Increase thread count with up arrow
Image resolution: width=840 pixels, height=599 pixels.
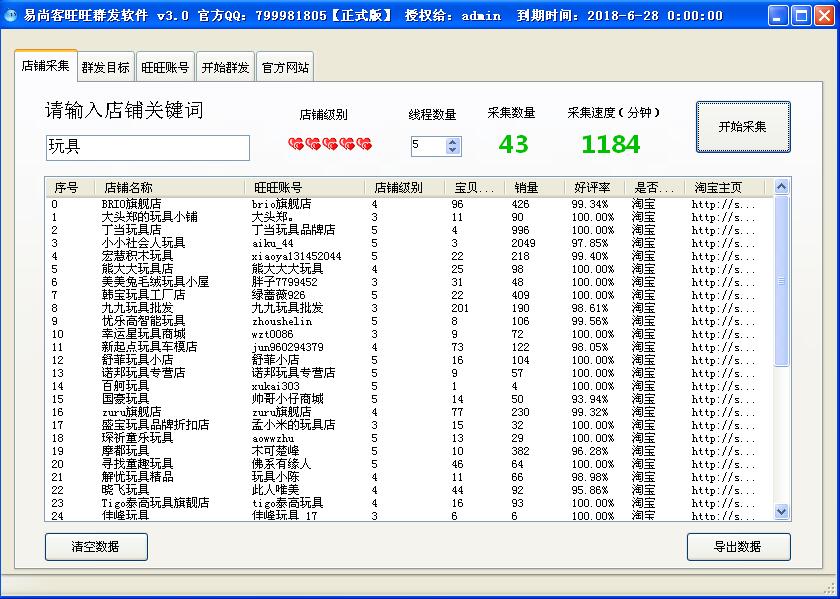click(453, 141)
